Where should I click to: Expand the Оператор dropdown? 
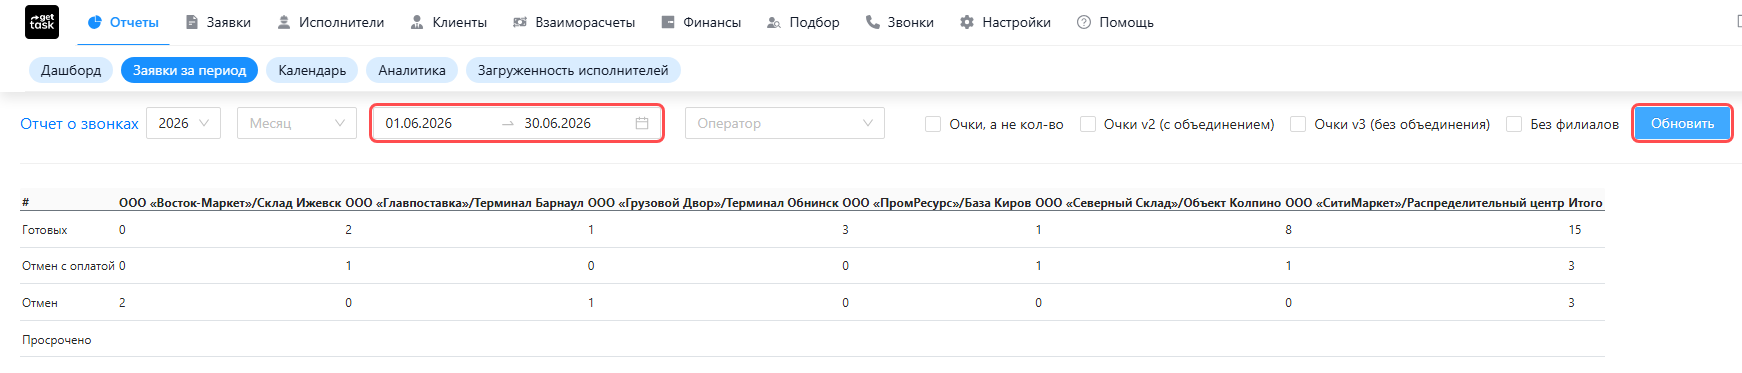(x=785, y=123)
